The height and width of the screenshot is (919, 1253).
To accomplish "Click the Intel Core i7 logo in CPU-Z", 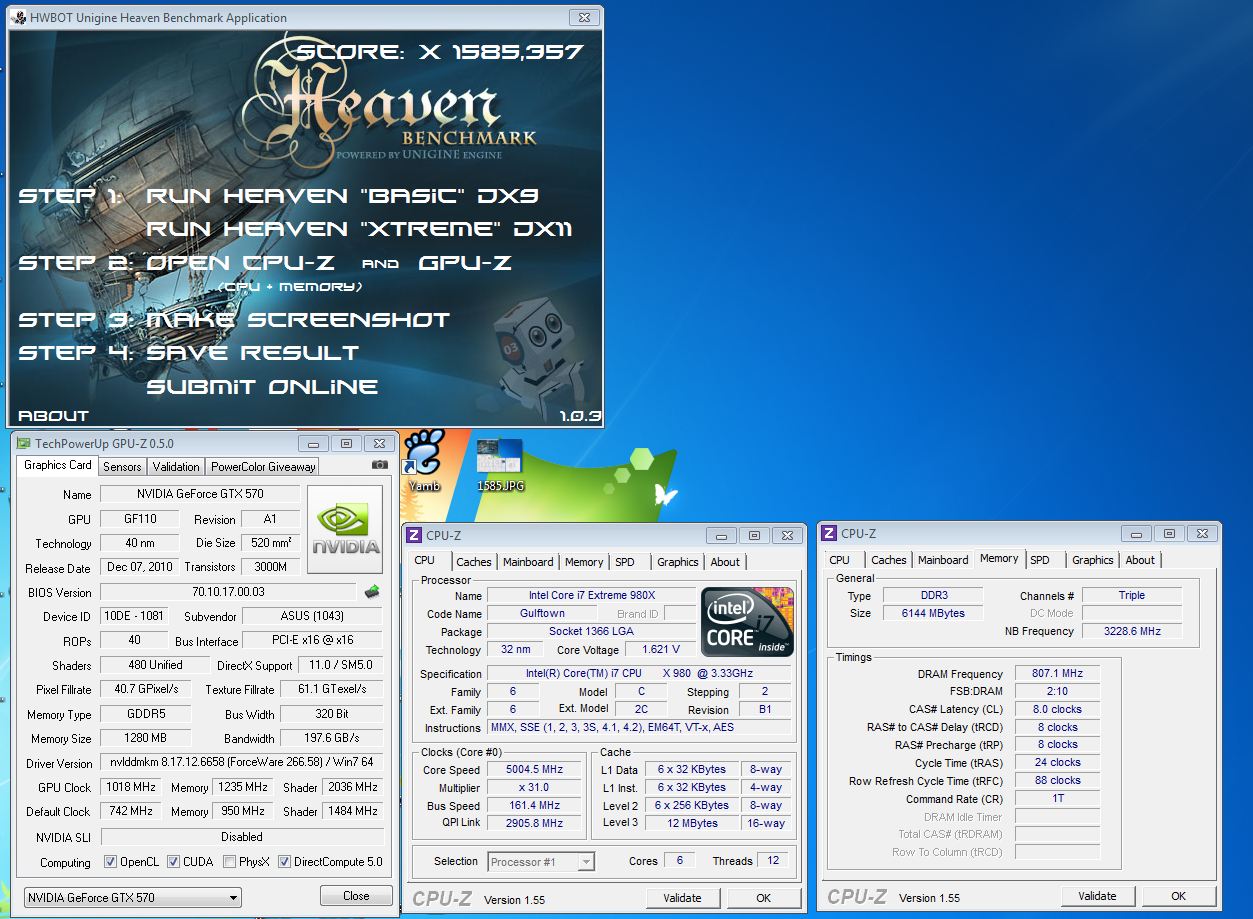I will pos(747,620).
